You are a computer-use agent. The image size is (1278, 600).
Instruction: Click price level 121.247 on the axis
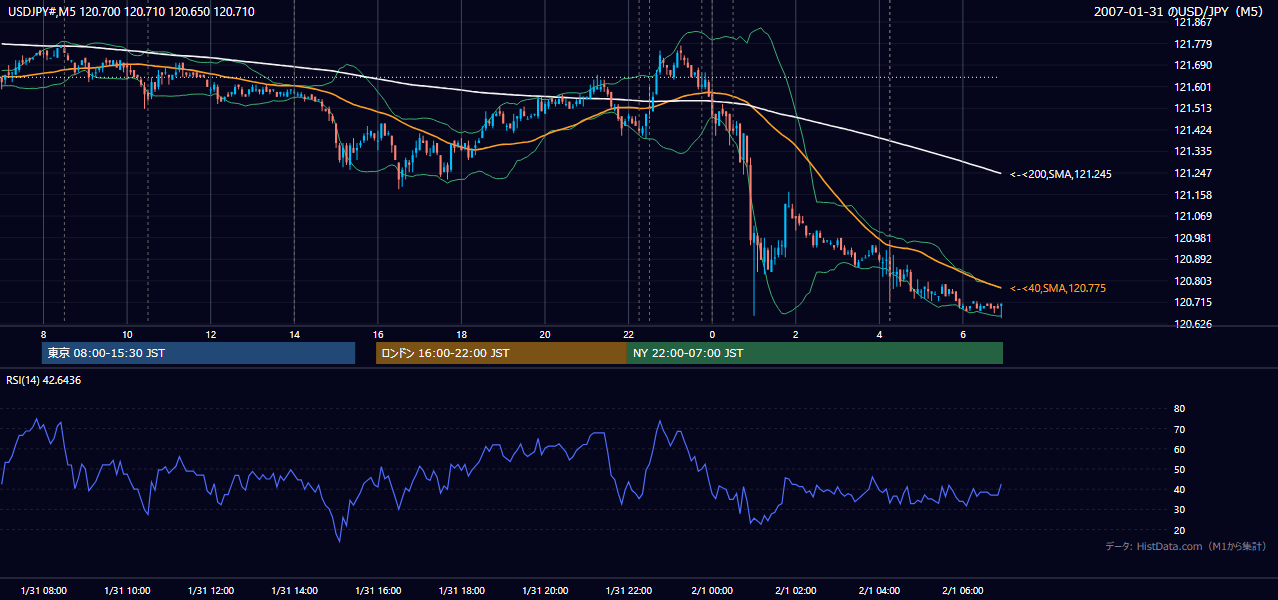coord(1194,174)
